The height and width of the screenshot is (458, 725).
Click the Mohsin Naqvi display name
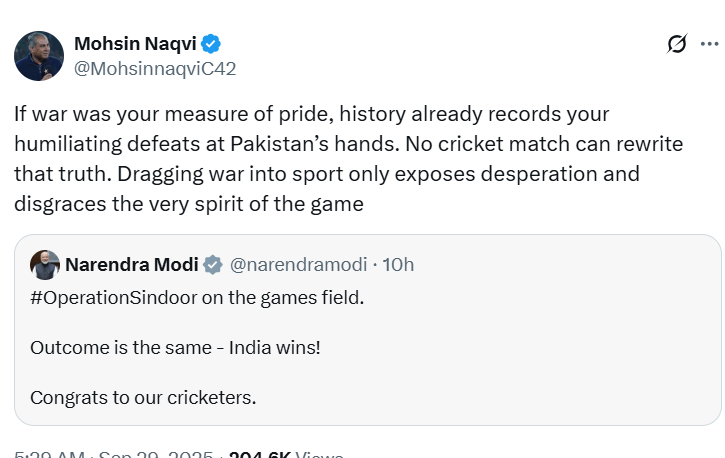(135, 43)
